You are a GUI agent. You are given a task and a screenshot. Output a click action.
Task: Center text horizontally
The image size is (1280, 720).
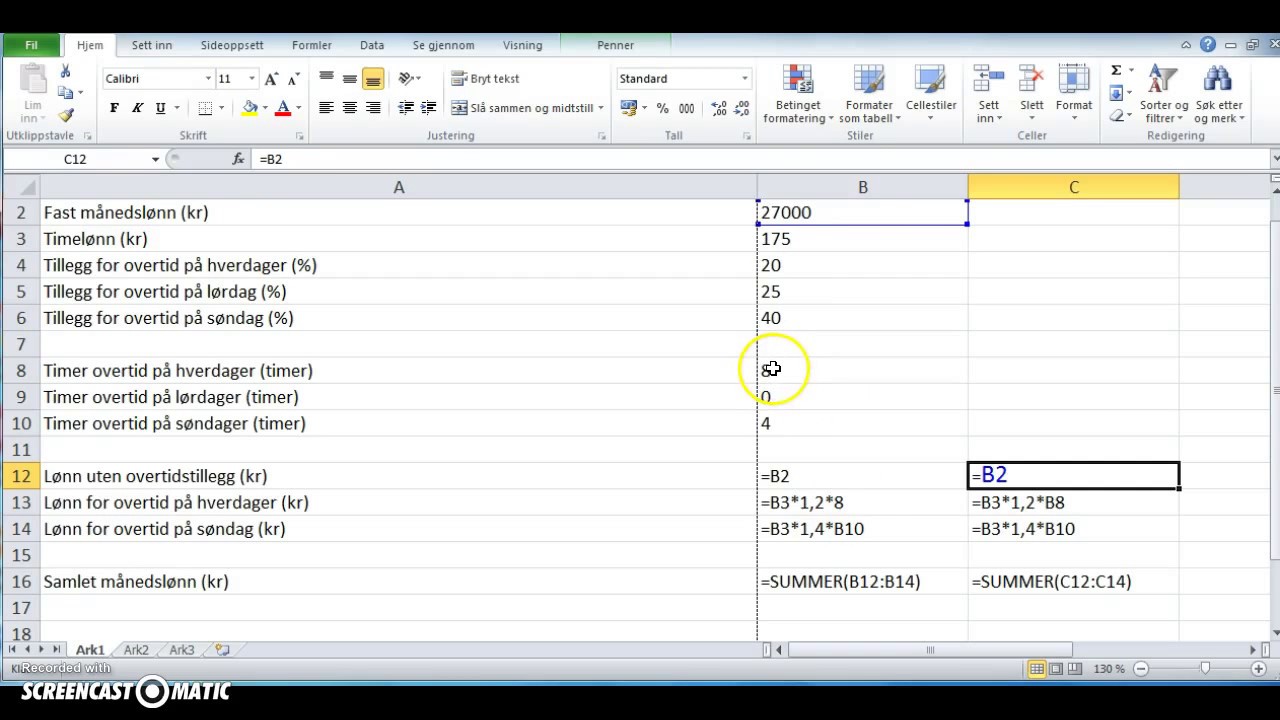click(349, 108)
